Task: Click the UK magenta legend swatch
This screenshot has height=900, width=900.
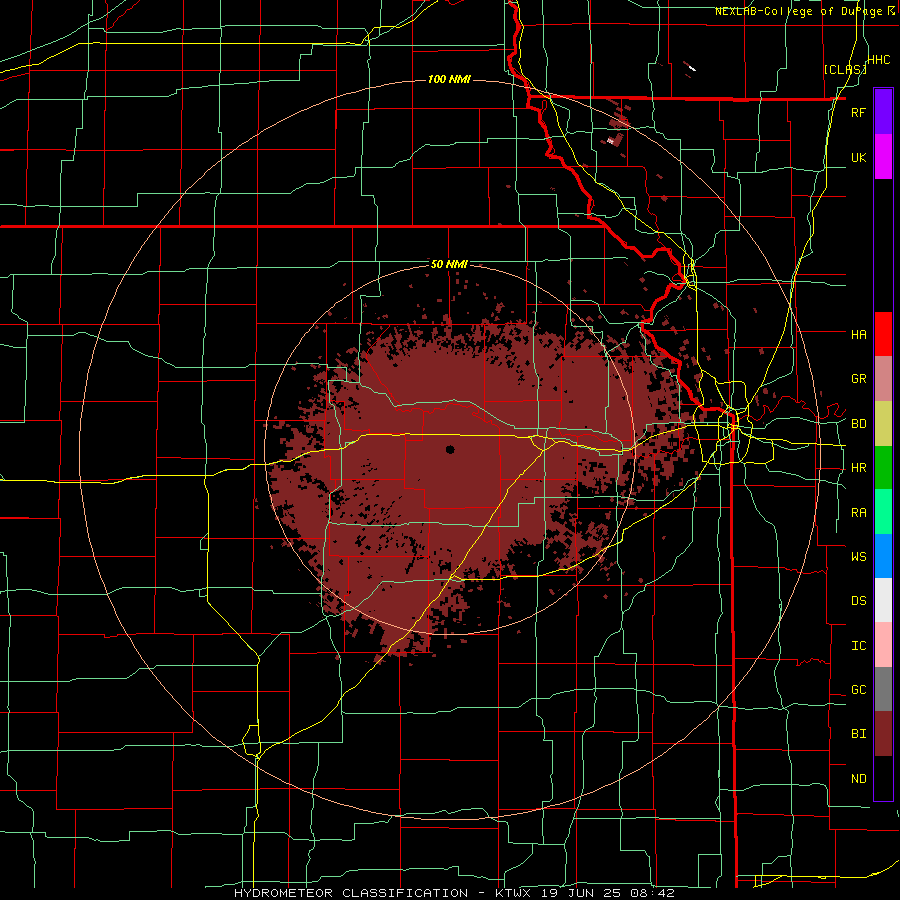Action: click(x=883, y=157)
